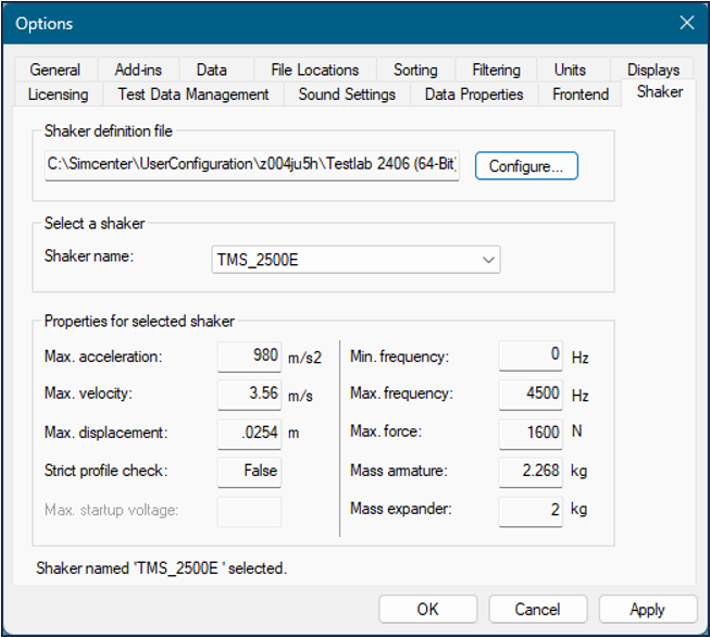Viewport: 710px width, 637px height.
Task: Close the Options dialog window
Action: [x=686, y=23]
